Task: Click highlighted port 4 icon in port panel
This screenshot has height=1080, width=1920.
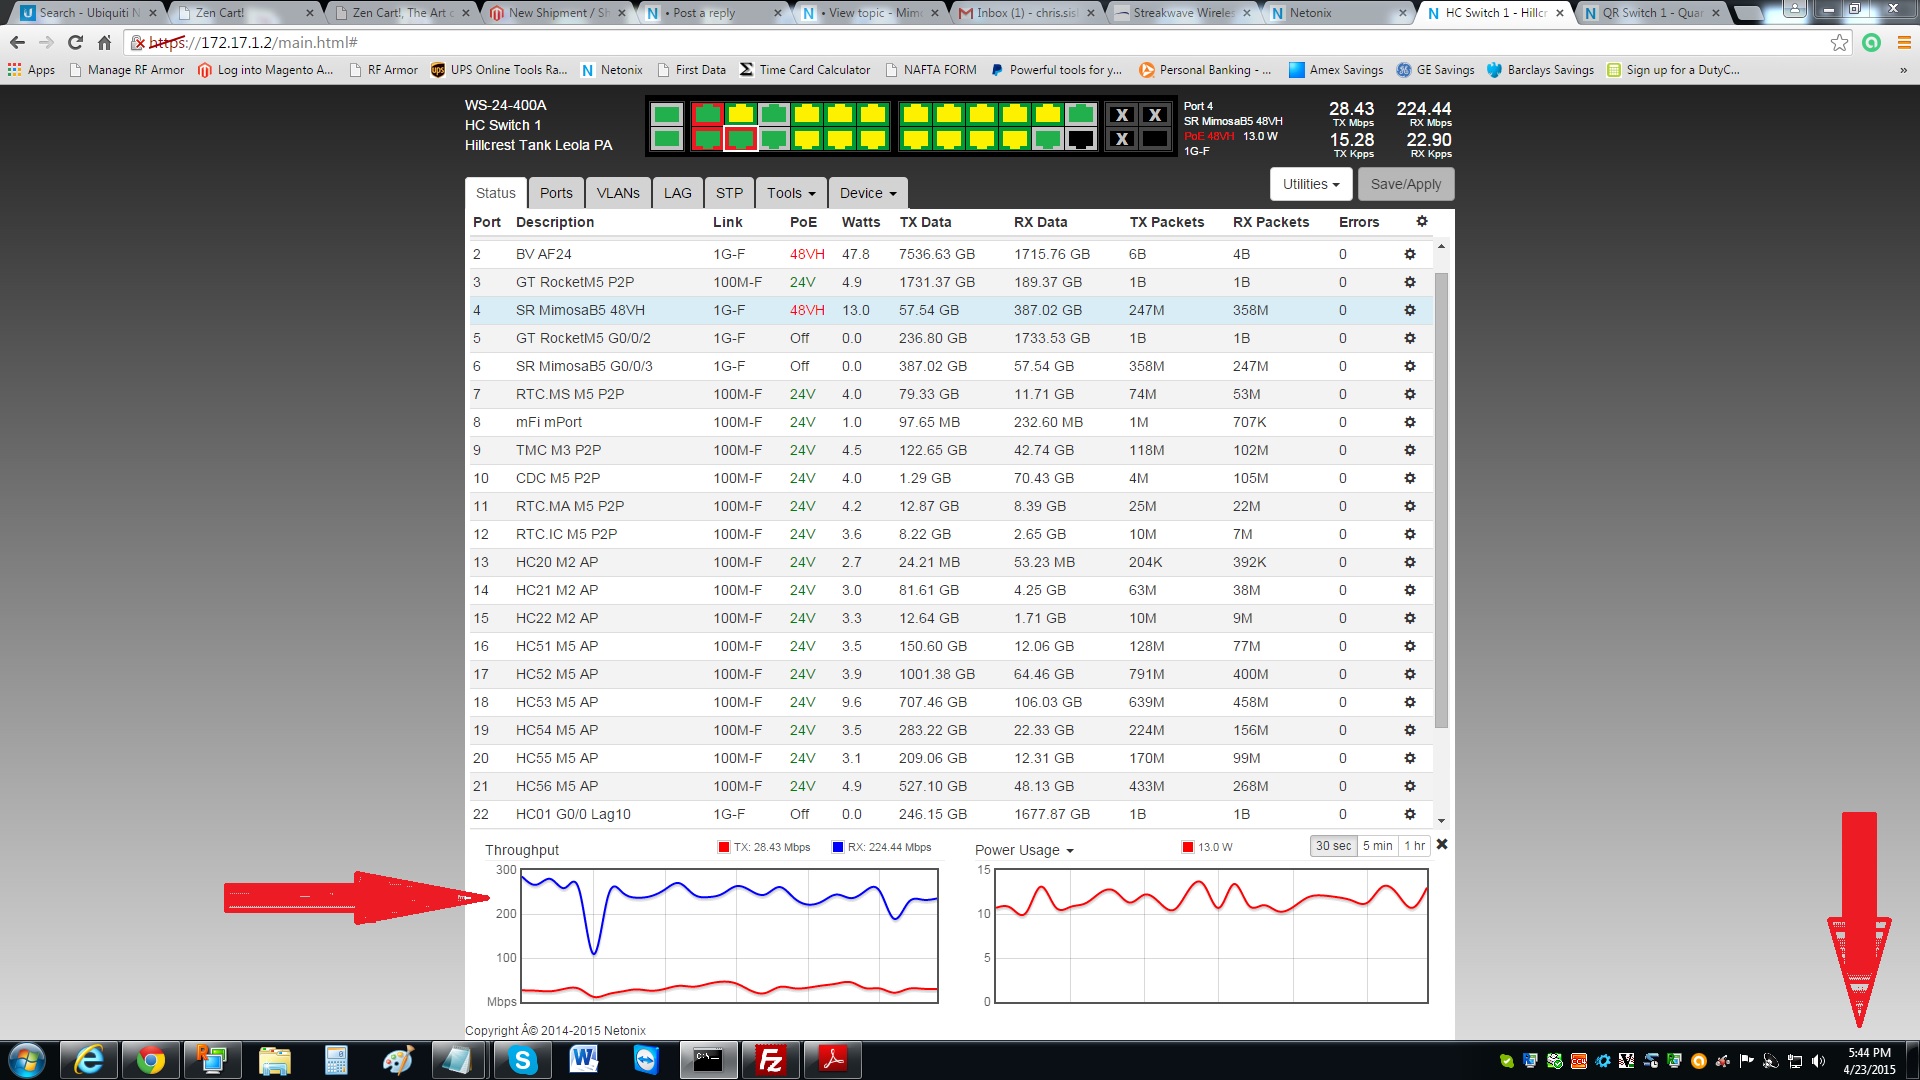Action: [740, 138]
